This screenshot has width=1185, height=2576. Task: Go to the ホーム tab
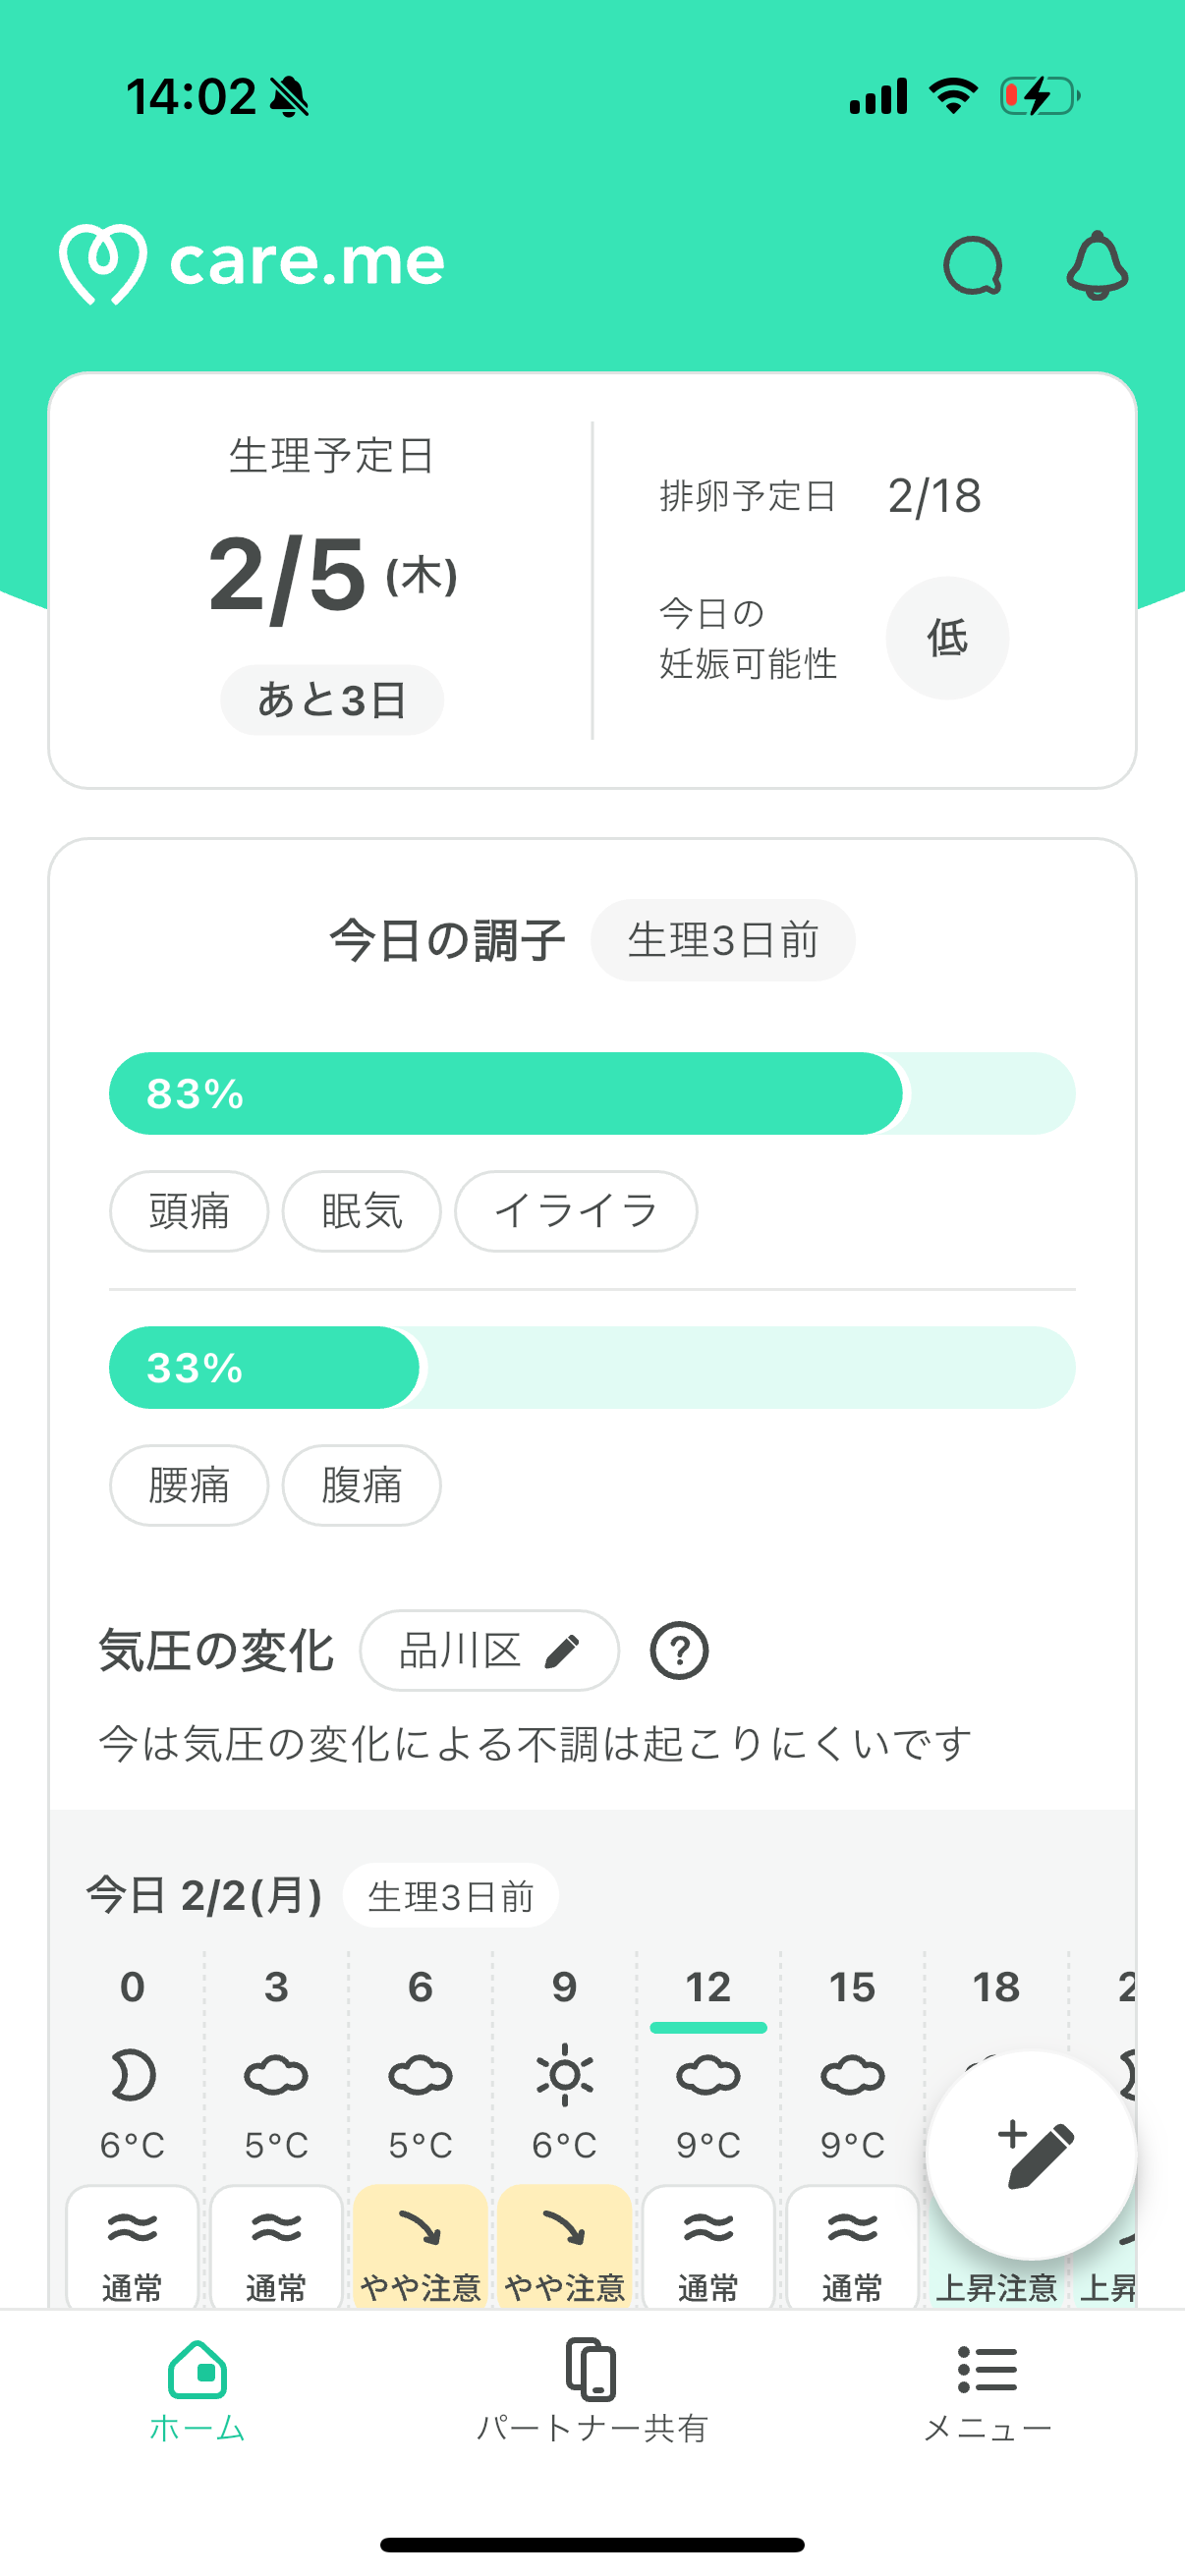pyautogui.click(x=197, y=2391)
